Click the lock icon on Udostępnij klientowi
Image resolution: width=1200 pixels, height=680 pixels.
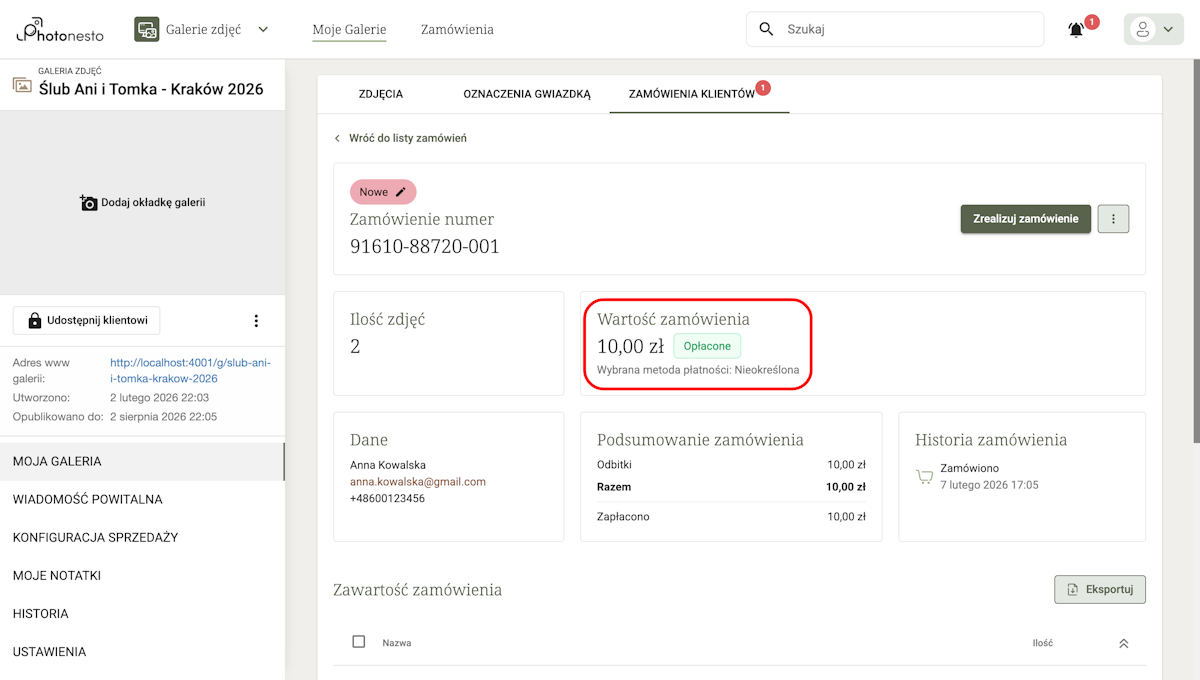click(35, 320)
